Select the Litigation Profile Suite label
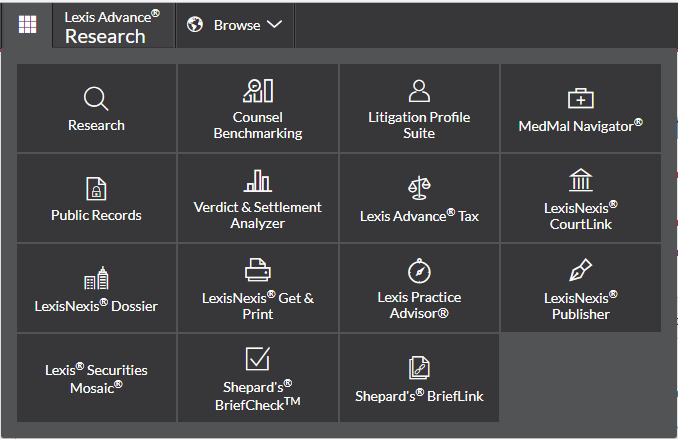Viewport: 678px width, 439px height. click(419, 125)
